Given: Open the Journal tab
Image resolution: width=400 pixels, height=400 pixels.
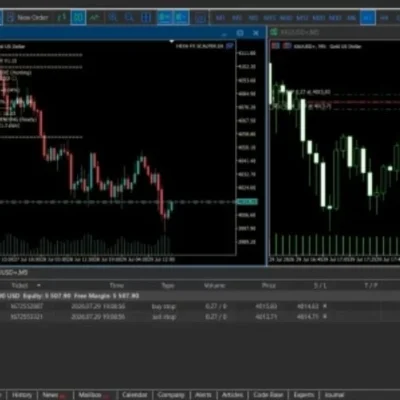Looking at the screenshot, I should pos(334,395).
